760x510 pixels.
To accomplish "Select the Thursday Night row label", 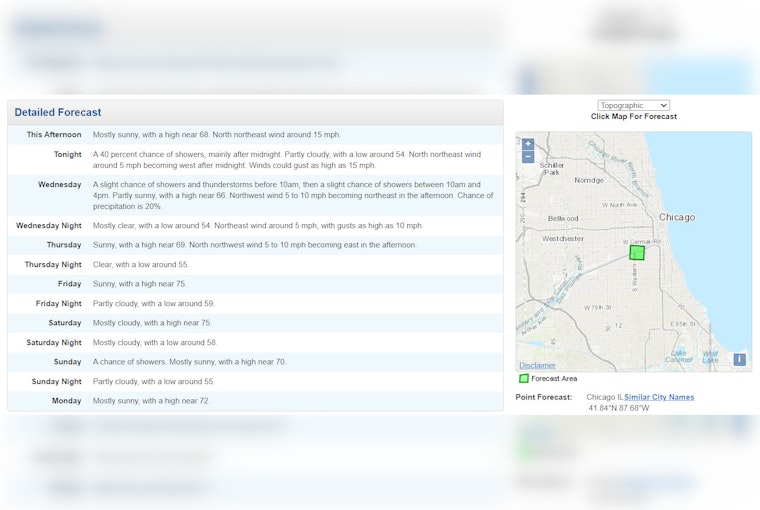I will (x=53, y=265).
